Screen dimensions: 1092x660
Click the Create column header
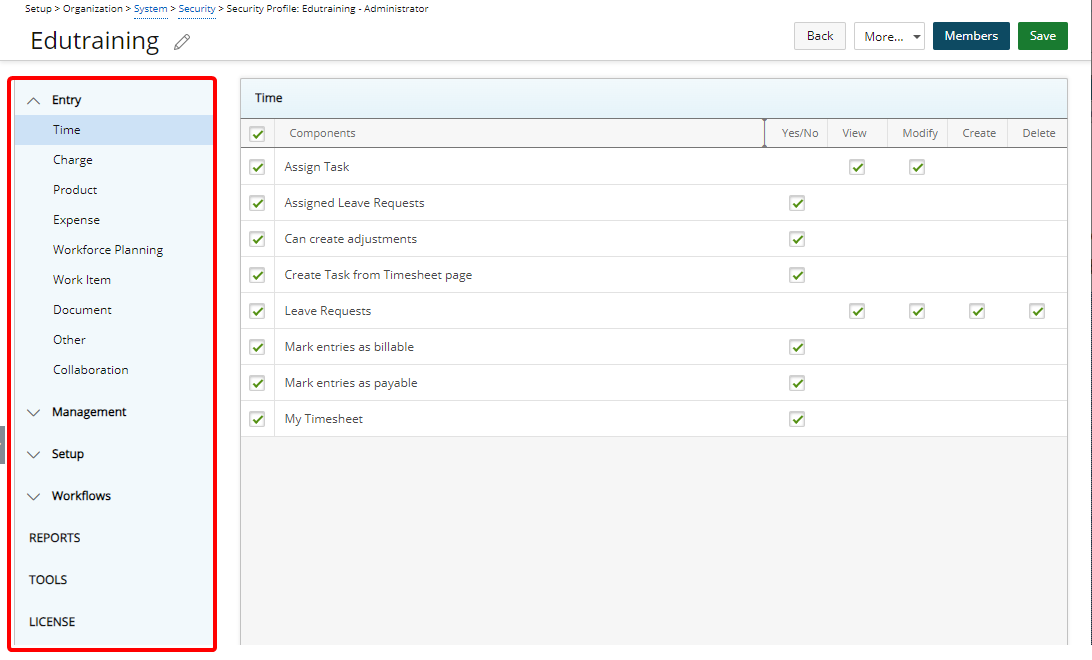tap(978, 133)
